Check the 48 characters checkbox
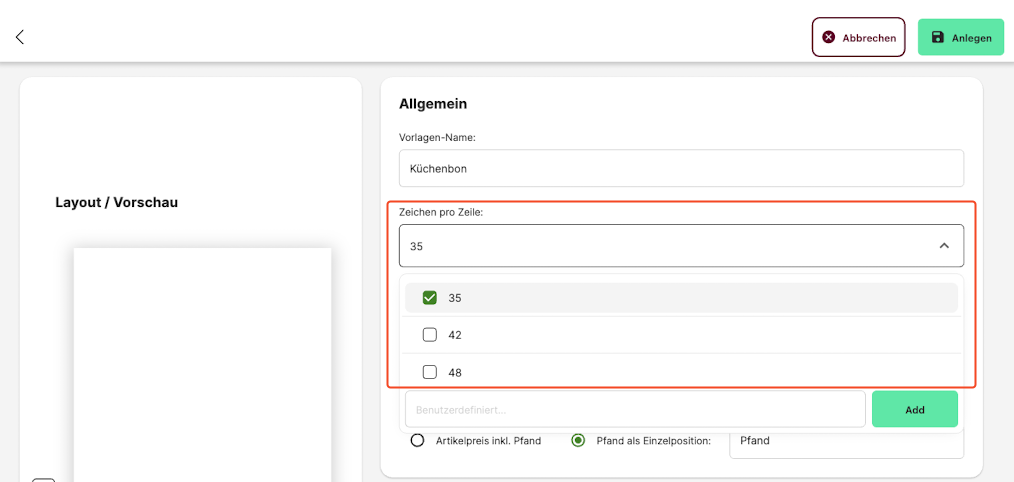Screen dimensions: 1014x482 tap(429, 372)
